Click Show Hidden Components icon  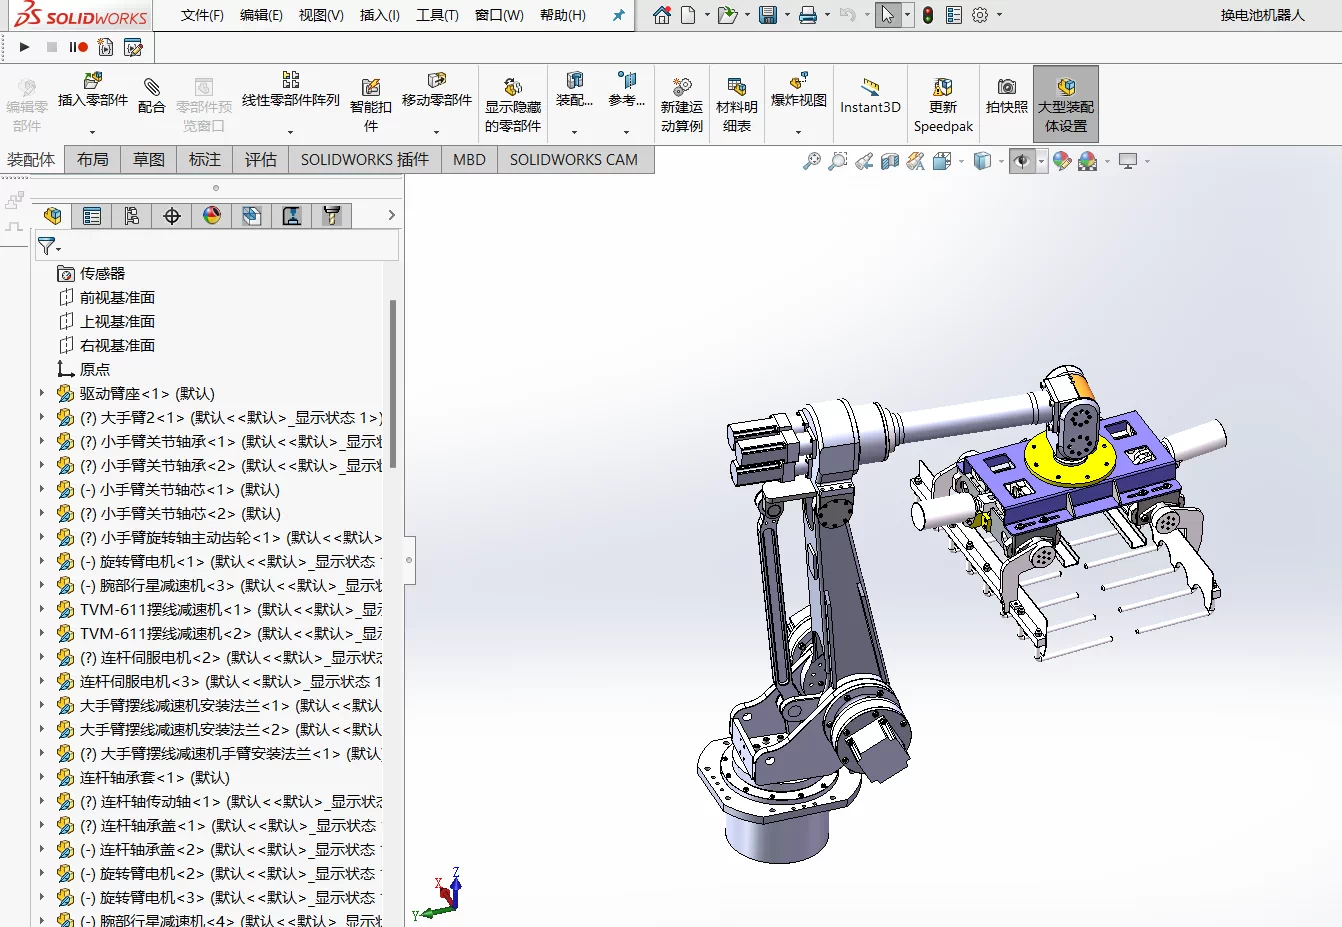click(513, 87)
